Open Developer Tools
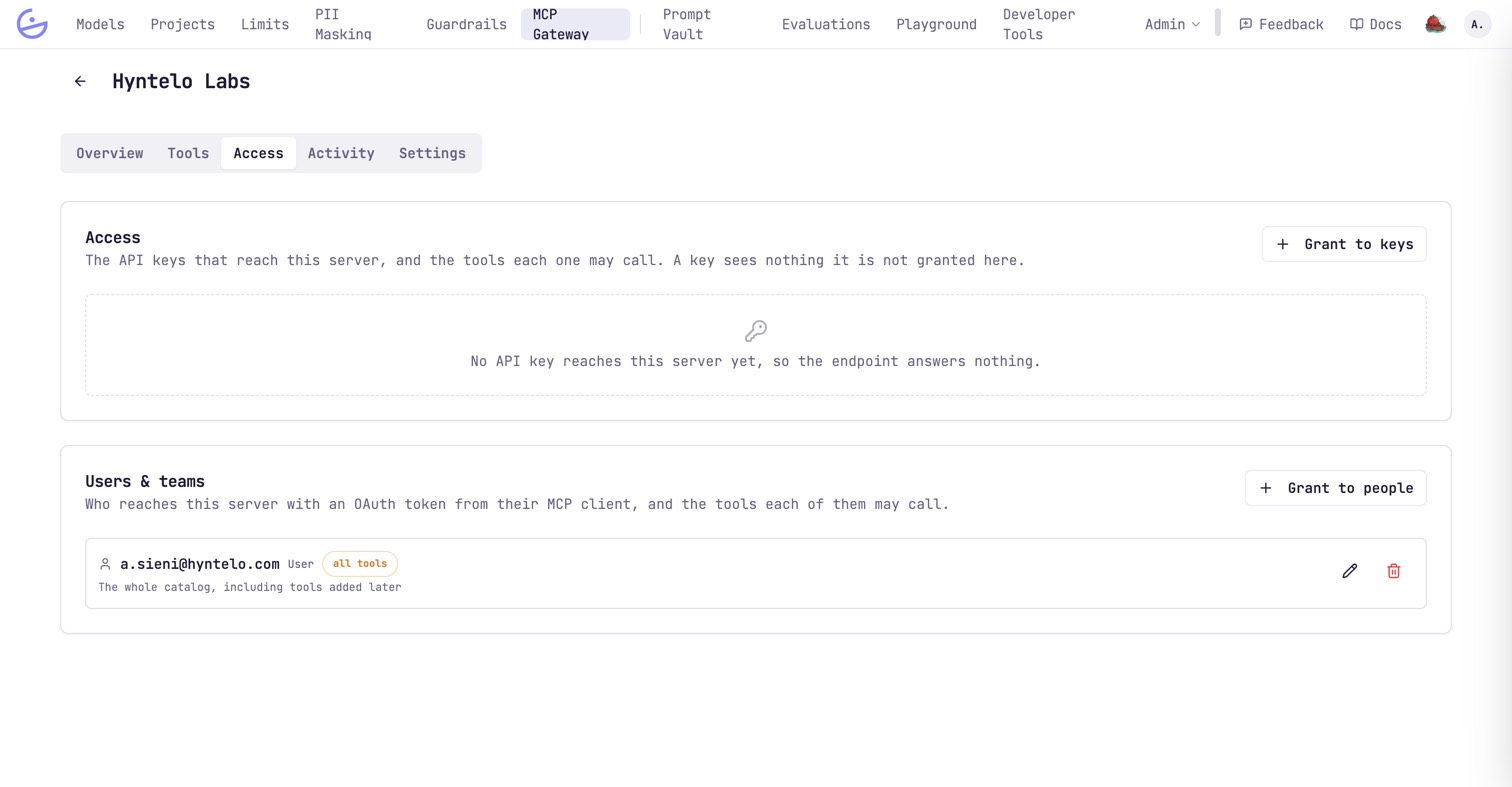1512x787 pixels. (1039, 24)
